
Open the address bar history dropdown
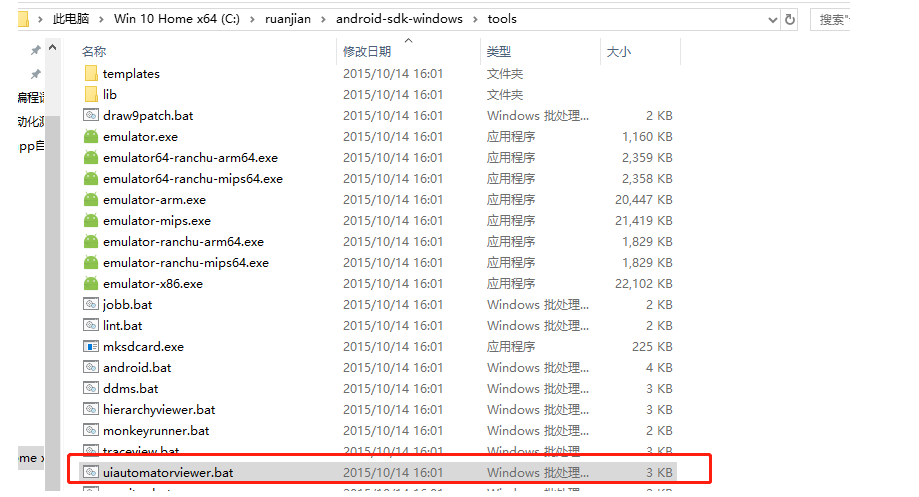tap(772, 20)
